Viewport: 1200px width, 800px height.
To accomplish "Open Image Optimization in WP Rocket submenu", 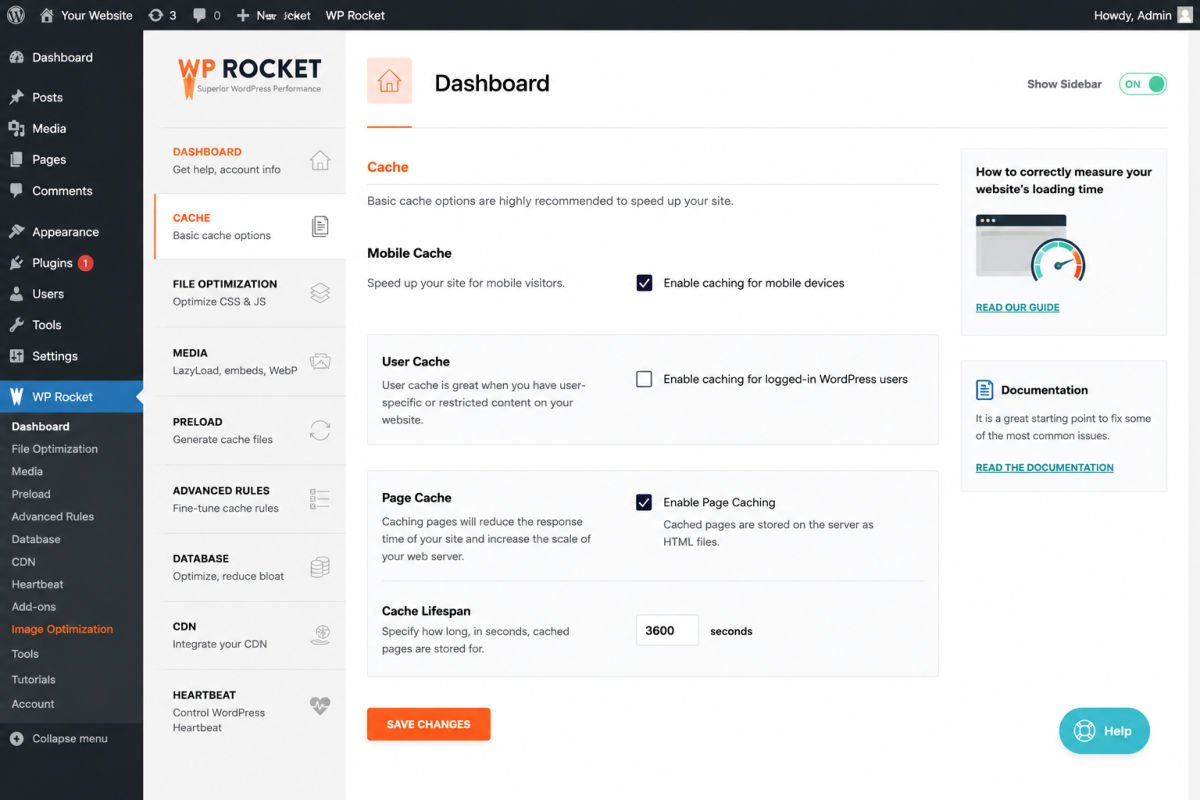I will pyautogui.click(x=62, y=629).
